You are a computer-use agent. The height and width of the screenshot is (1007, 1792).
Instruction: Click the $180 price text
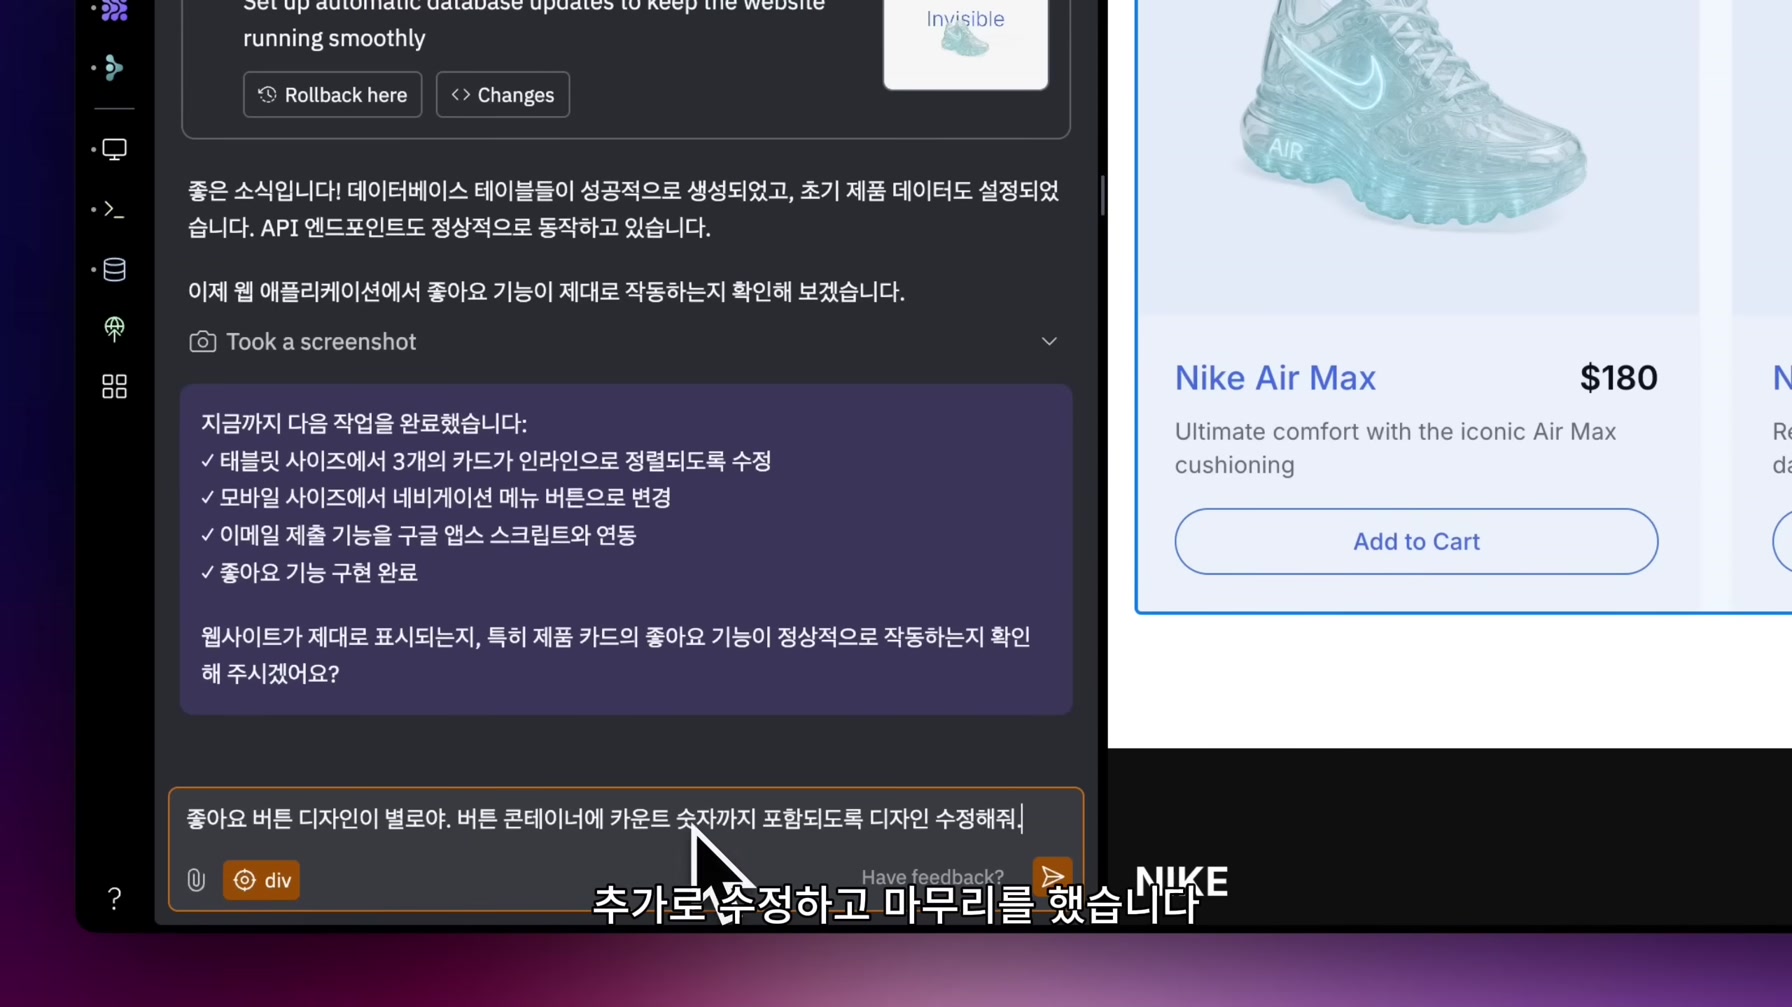click(x=1618, y=378)
